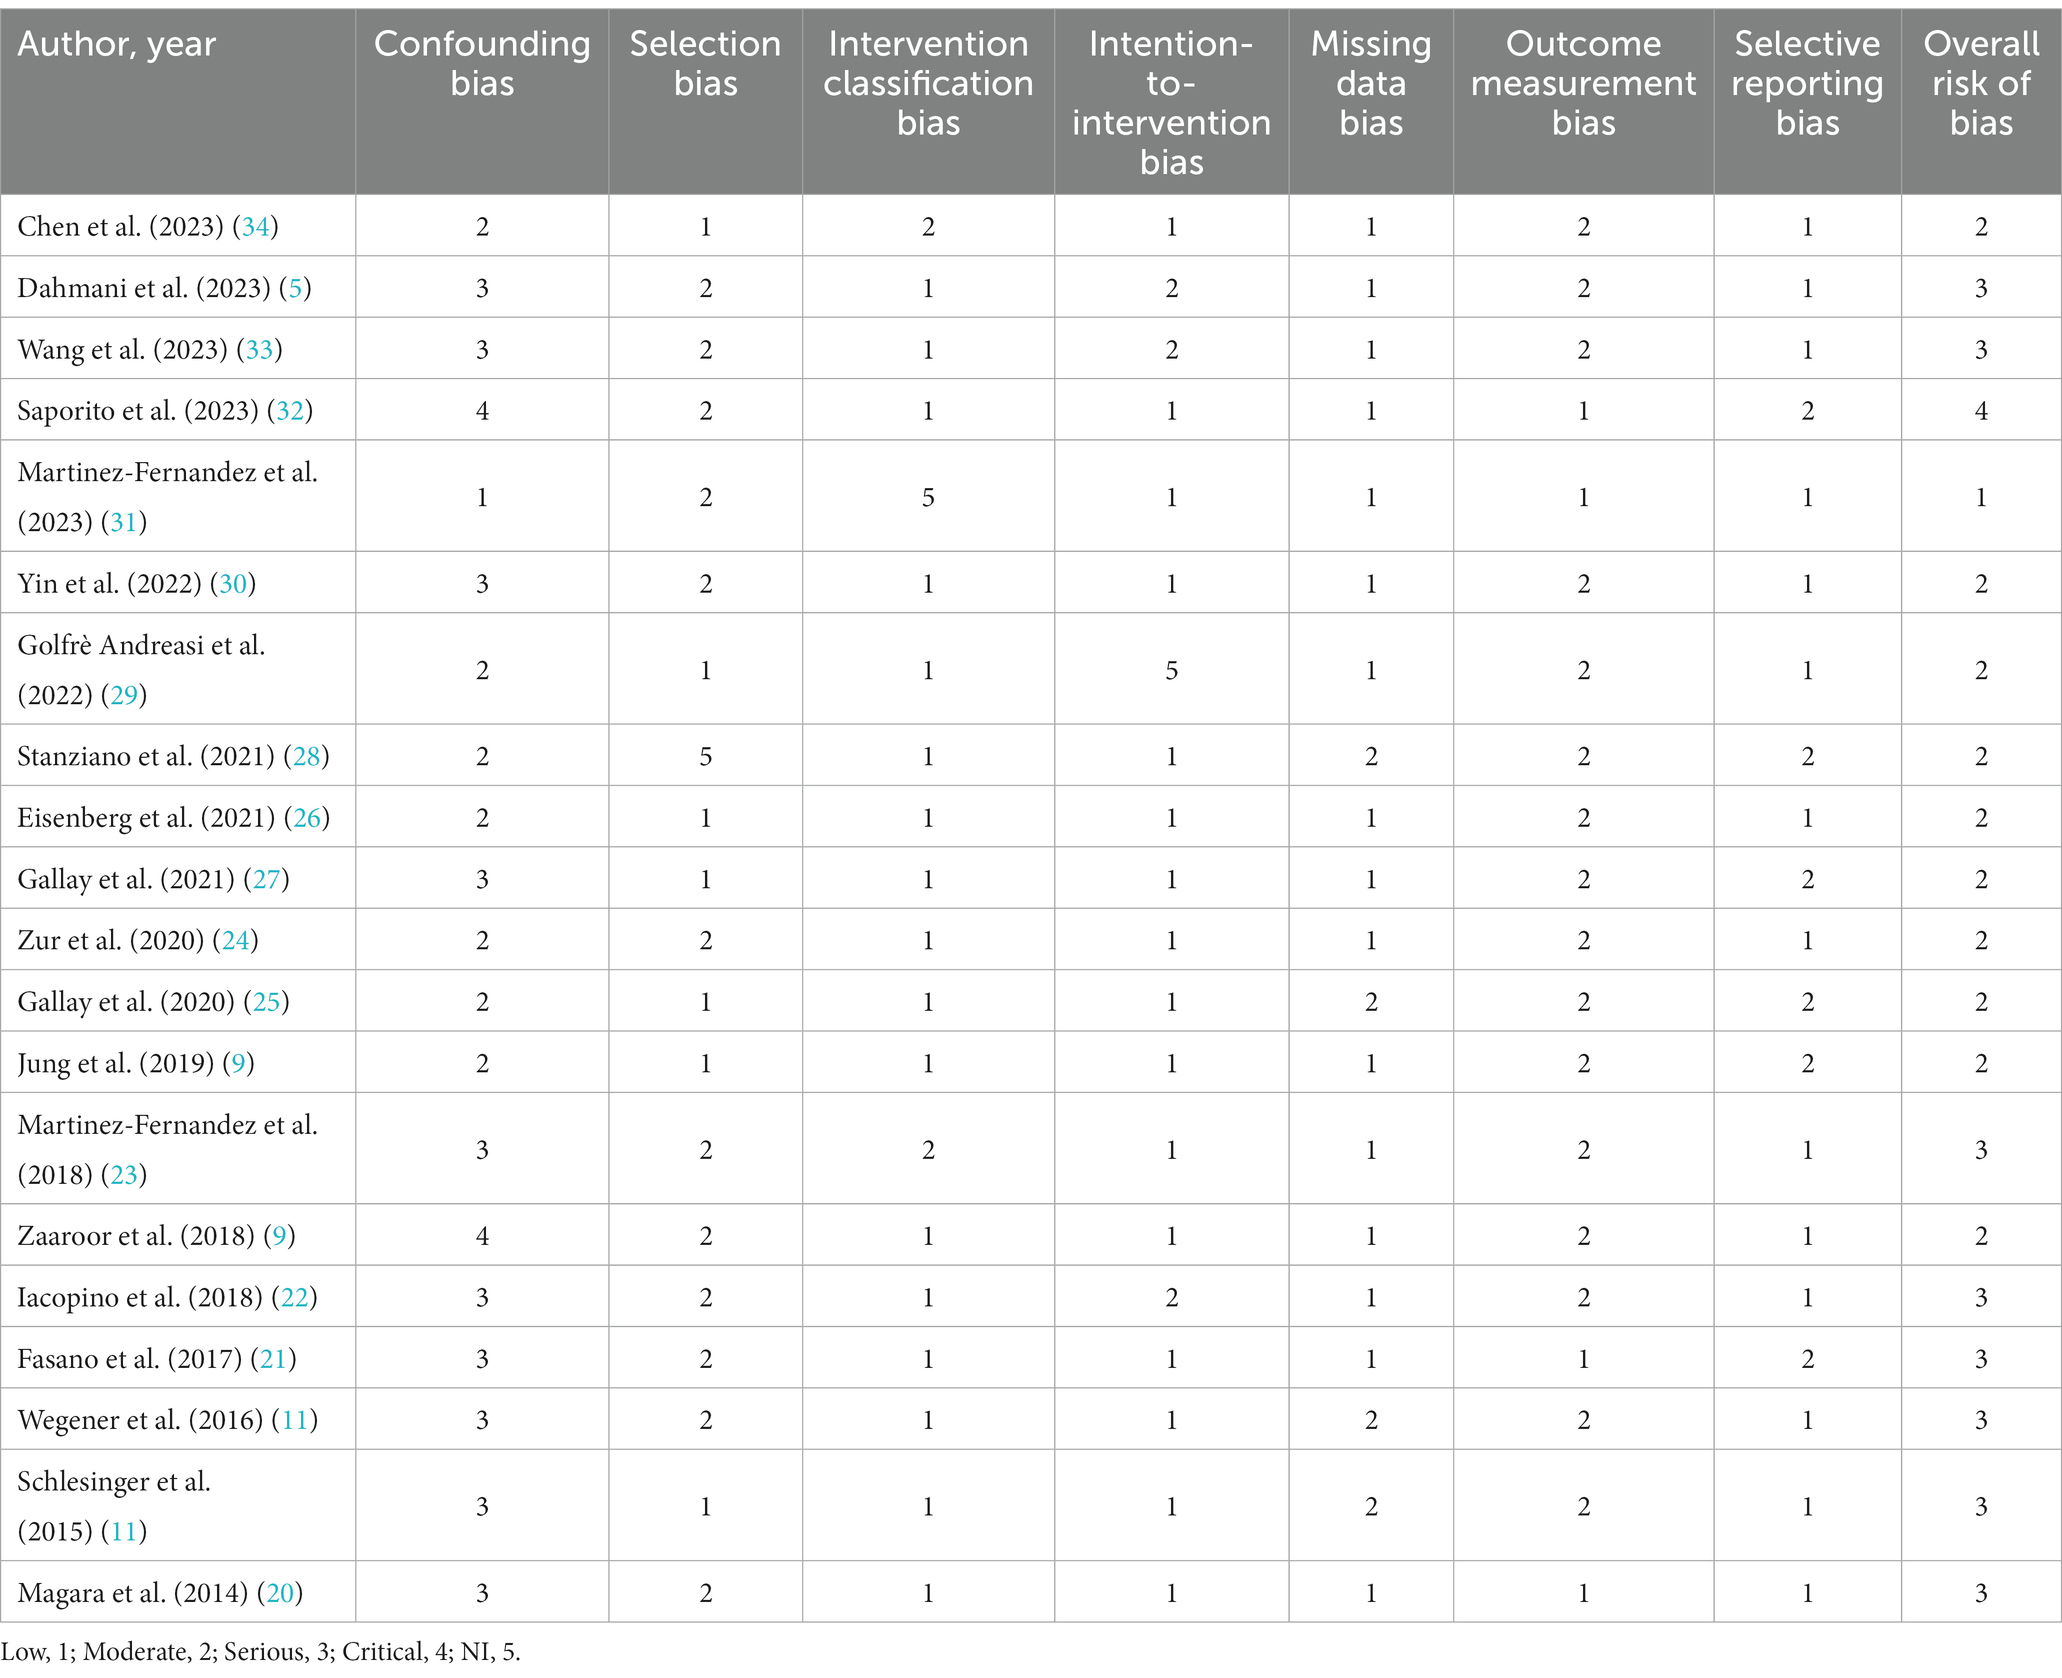Click 'Iacopino et al. (2018)' author text
The image size is (2062, 1678).
[x=140, y=1297]
